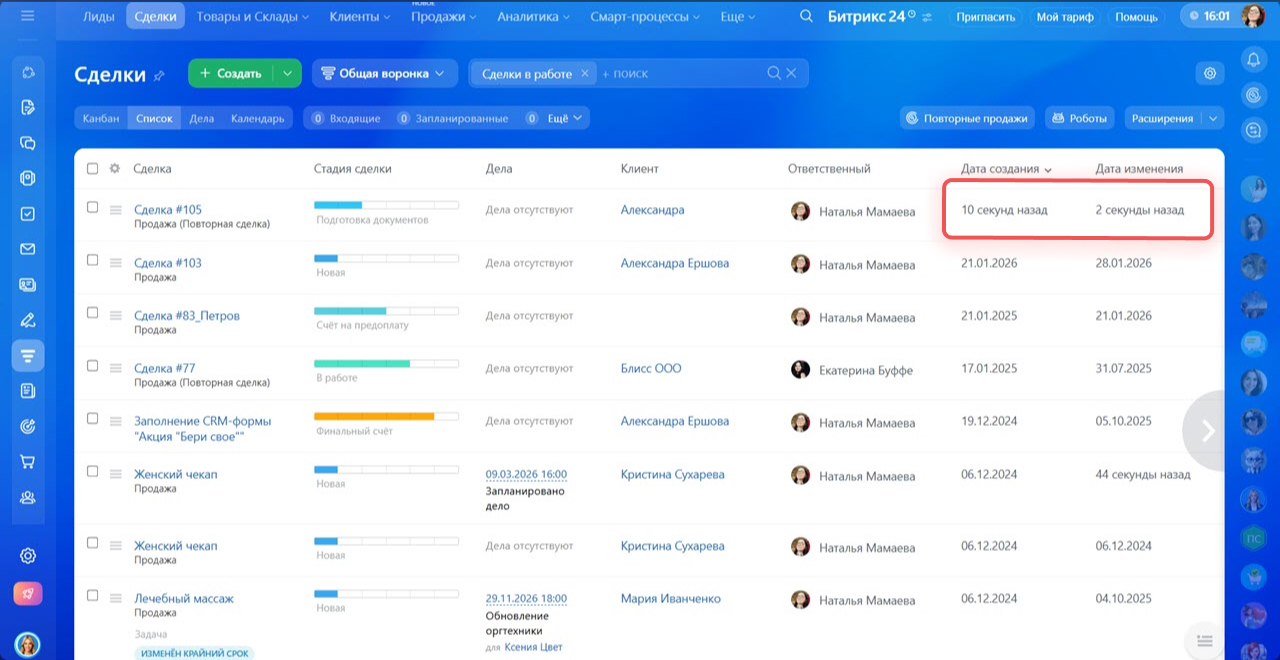Pin the Сделки page with pin icon
Viewport: 1280px width, 660px height.
[159, 75]
